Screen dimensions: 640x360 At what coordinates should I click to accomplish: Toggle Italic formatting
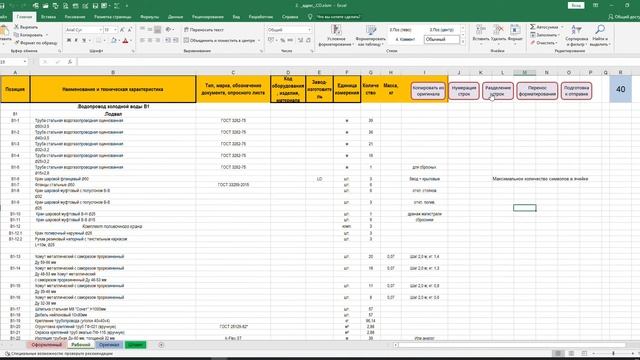coord(76,40)
